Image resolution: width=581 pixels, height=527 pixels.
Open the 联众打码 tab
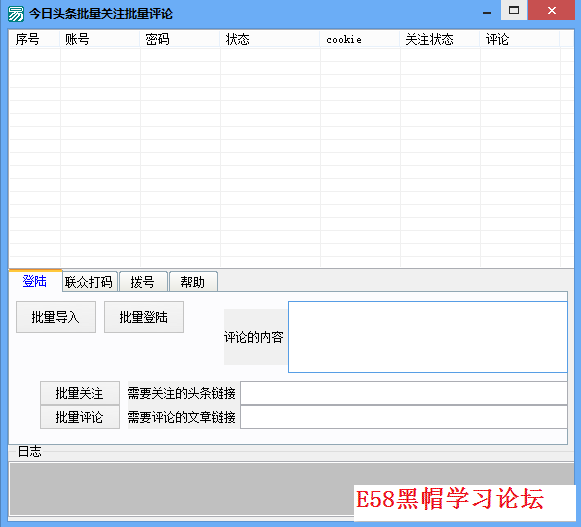click(89, 282)
